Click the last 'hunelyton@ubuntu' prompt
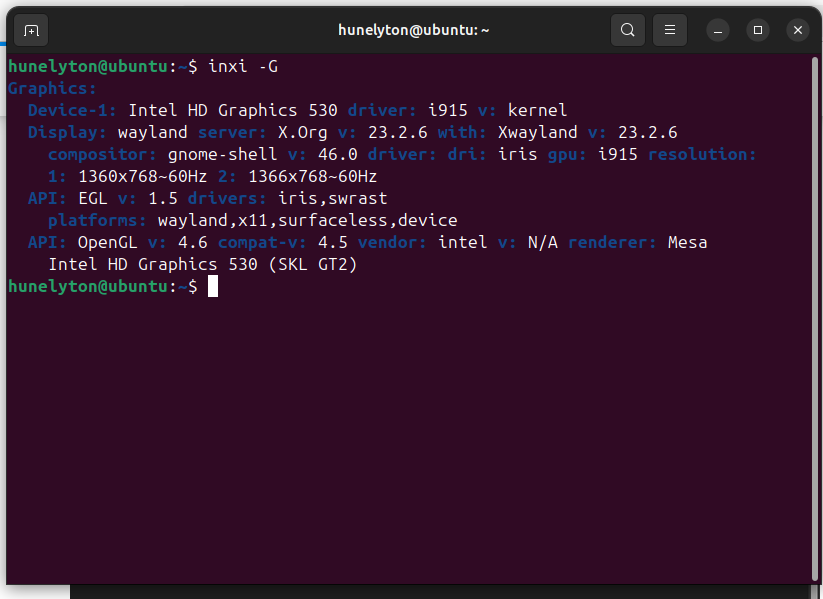 88,287
